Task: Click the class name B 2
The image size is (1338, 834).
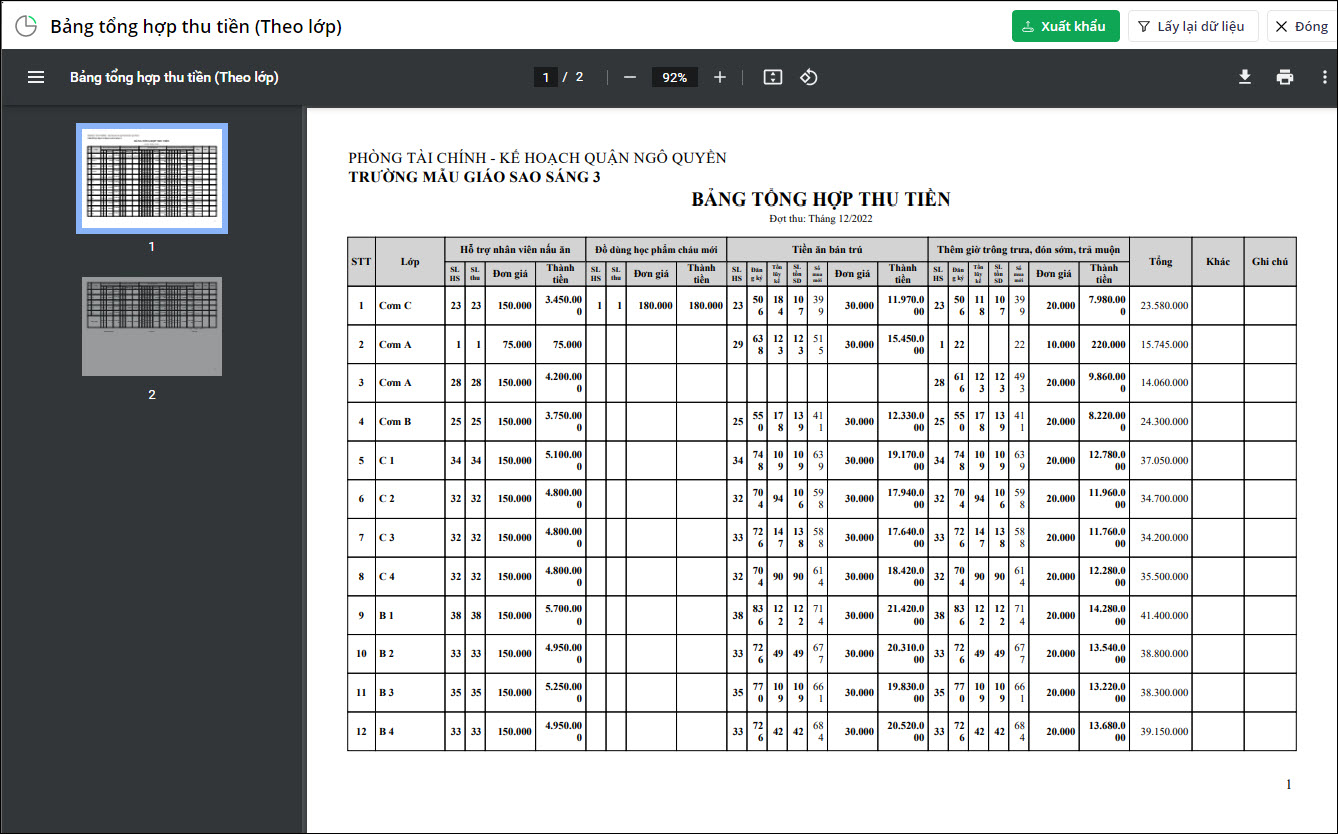Action: coord(387,653)
